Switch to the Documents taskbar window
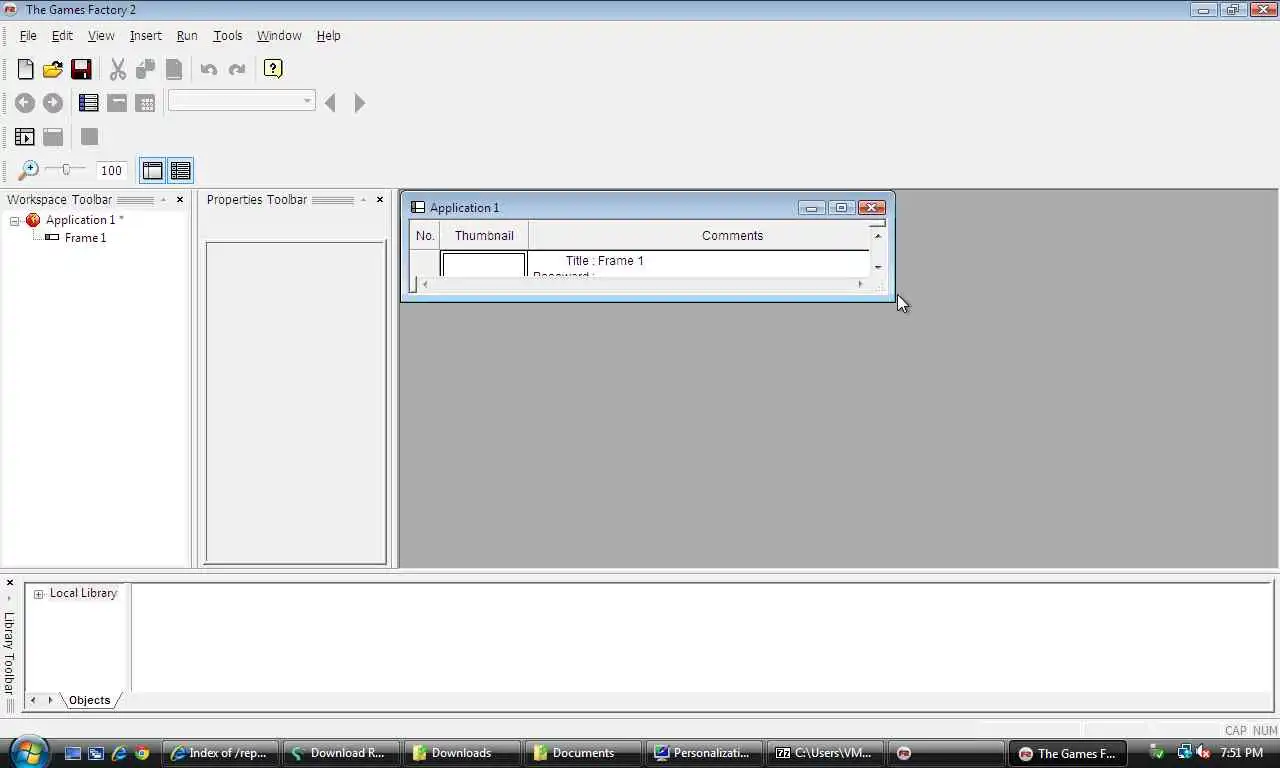The height and width of the screenshot is (768, 1280). click(583, 753)
